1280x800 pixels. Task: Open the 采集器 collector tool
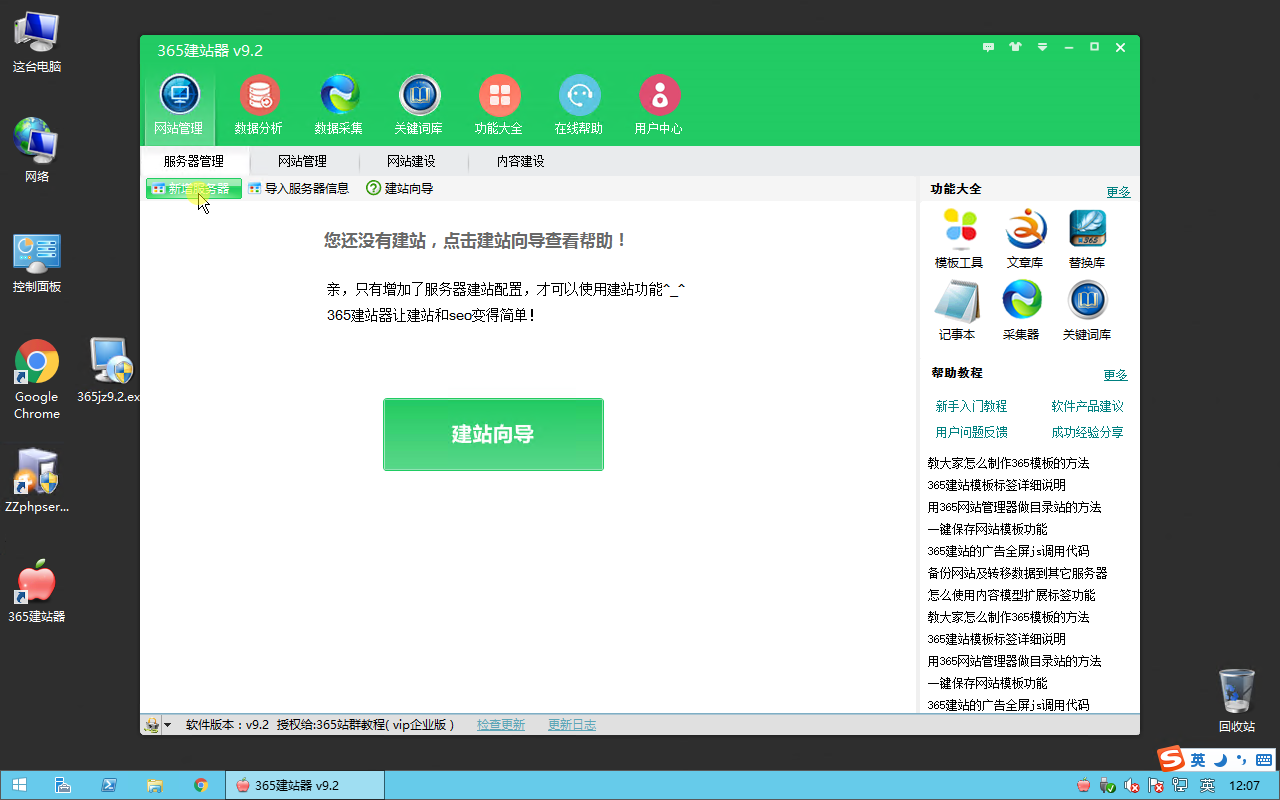tap(1022, 311)
